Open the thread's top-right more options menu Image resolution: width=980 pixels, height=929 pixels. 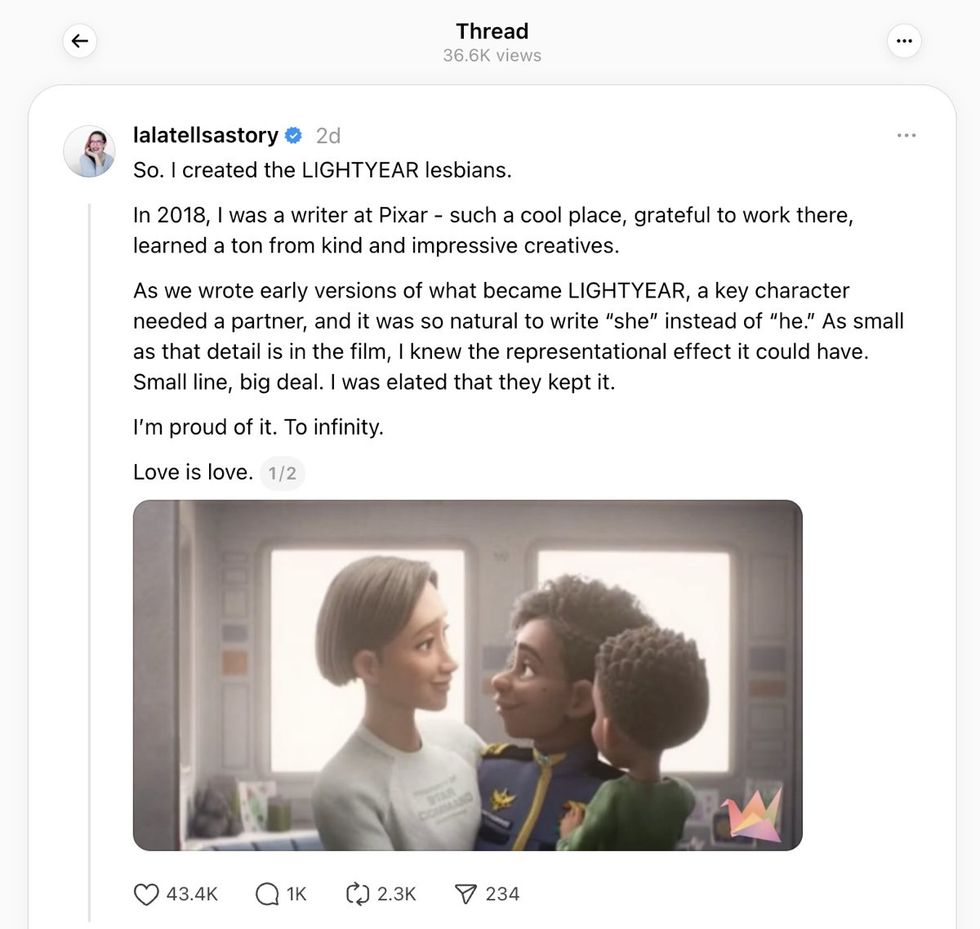click(904, 41)
